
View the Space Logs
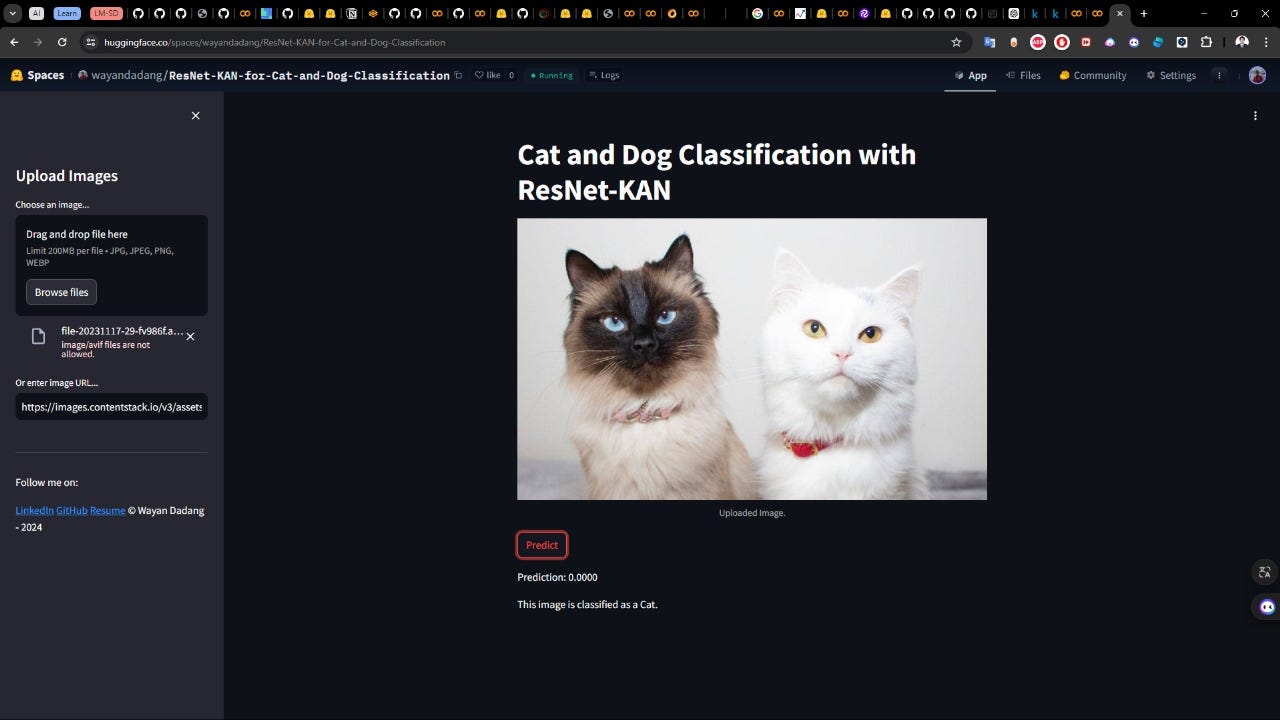604,75
